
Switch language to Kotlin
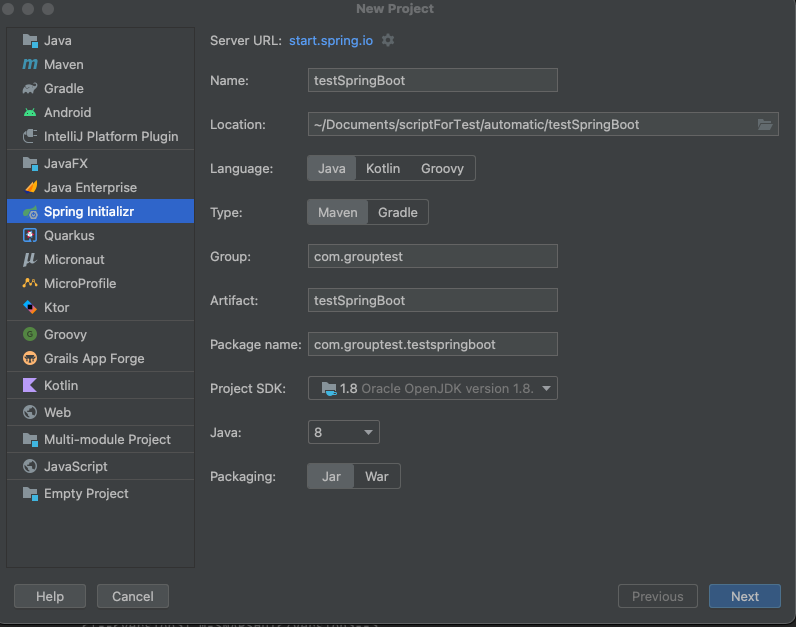click(x=383, y=169)
